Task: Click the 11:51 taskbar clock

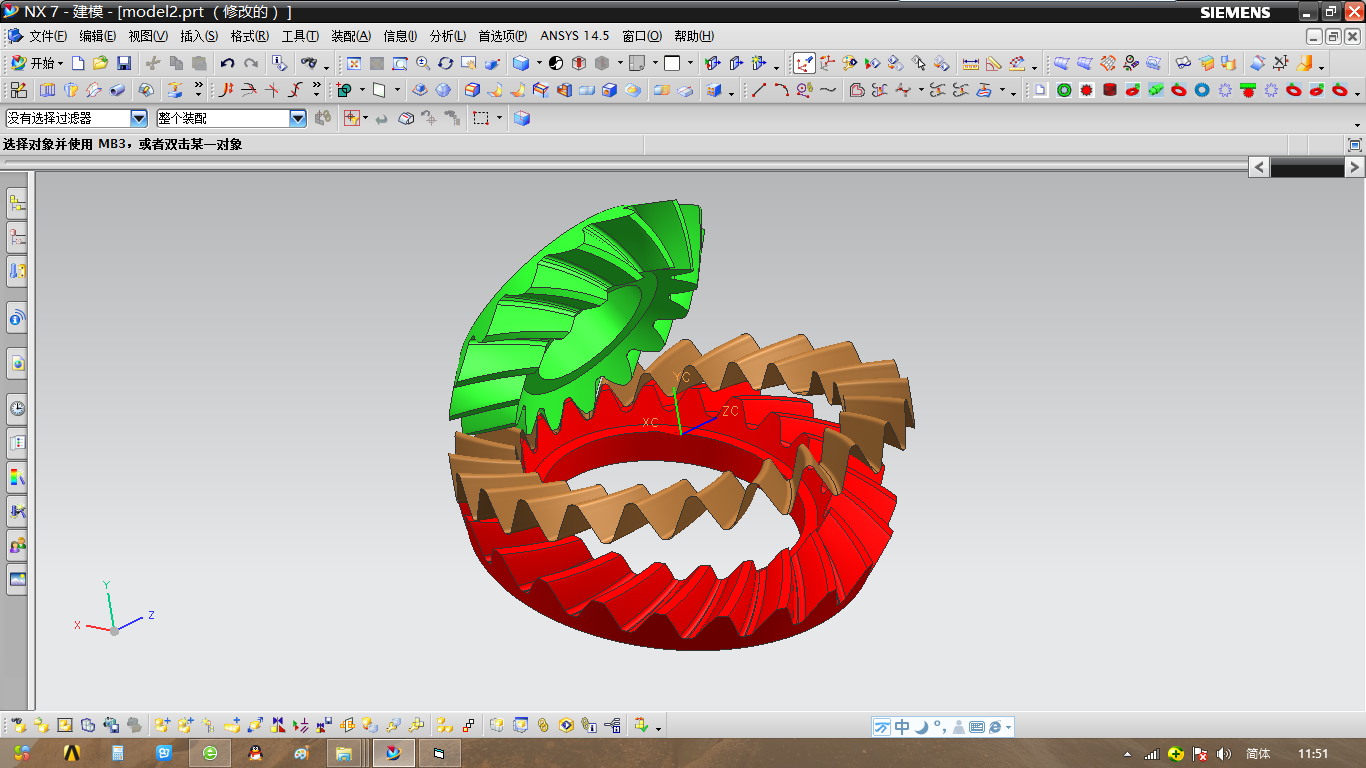Action: [x=1313, y=754]
